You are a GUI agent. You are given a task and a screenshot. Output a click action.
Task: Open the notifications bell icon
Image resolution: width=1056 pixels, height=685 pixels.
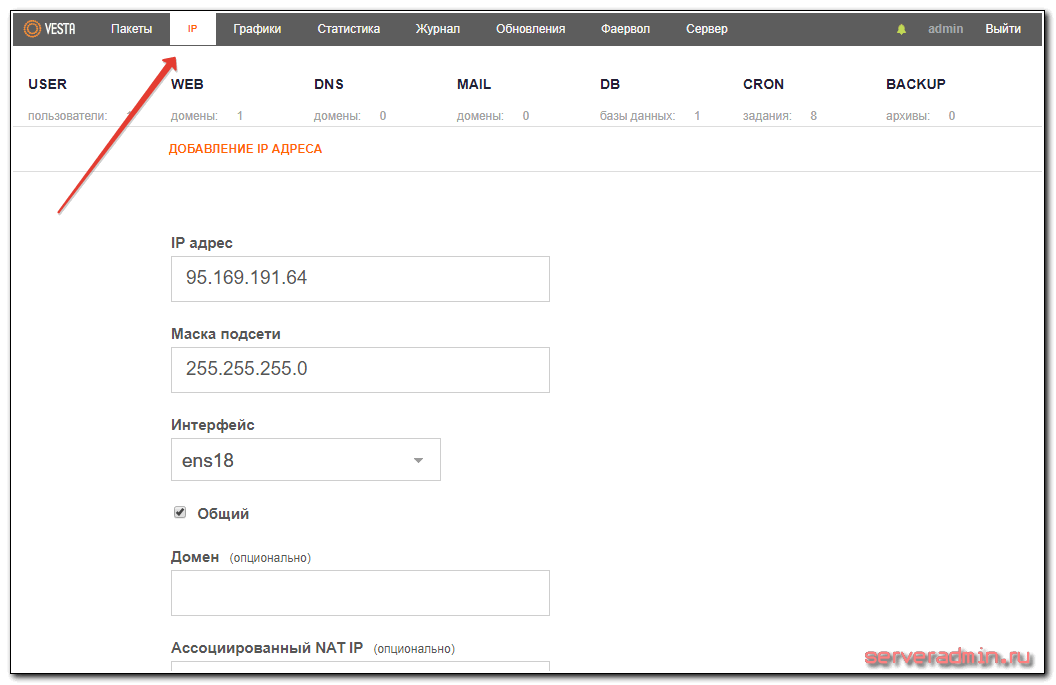coord(901,29)
